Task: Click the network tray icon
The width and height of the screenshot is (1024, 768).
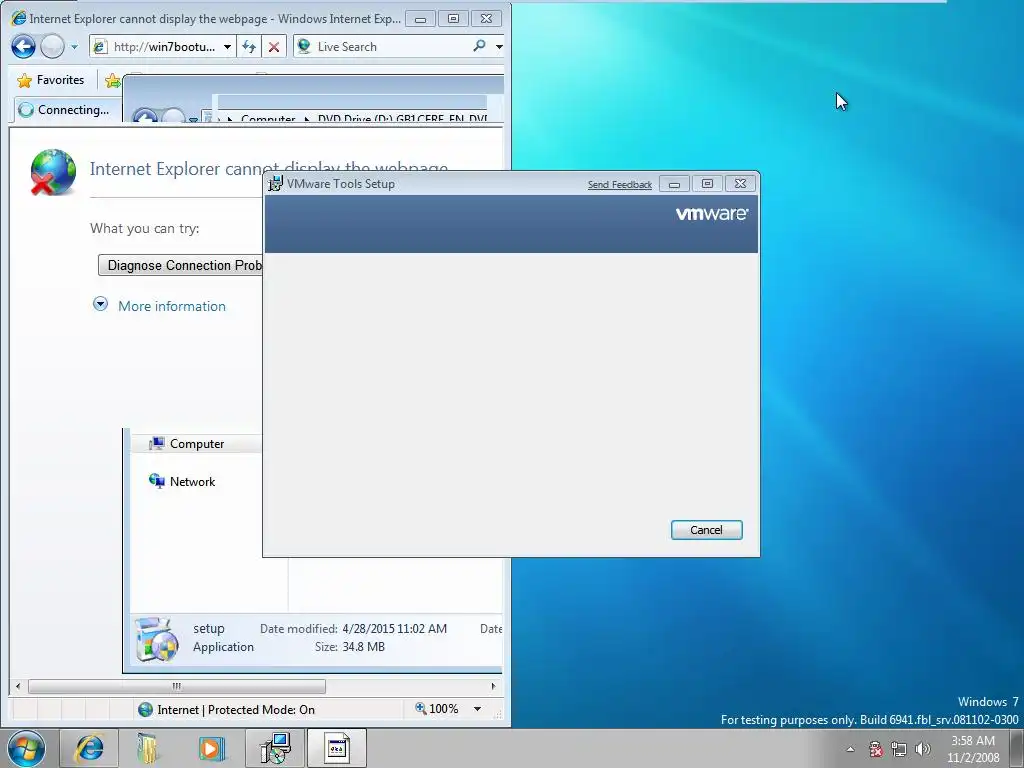Action: click(x=899, y=749)
